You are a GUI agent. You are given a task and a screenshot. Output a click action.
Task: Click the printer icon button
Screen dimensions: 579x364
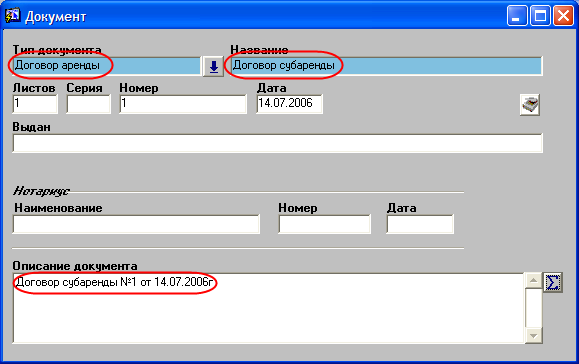[530, 105]
